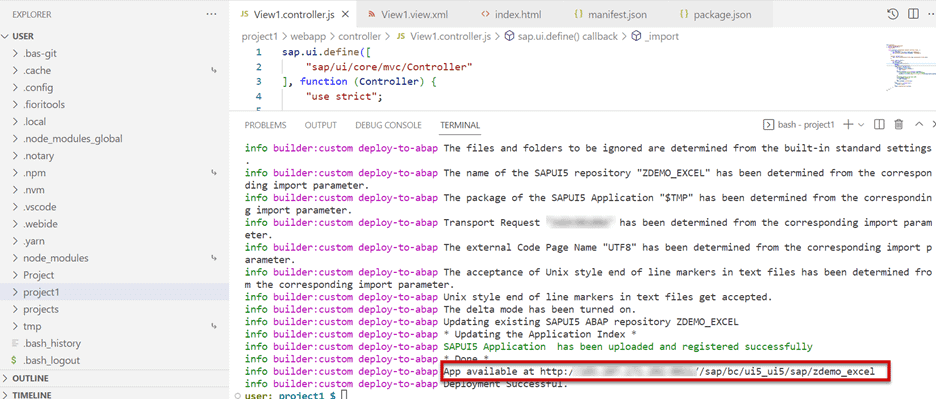
Task: Open Explorer more actions ellipsis menu
Action: (211, 14)
